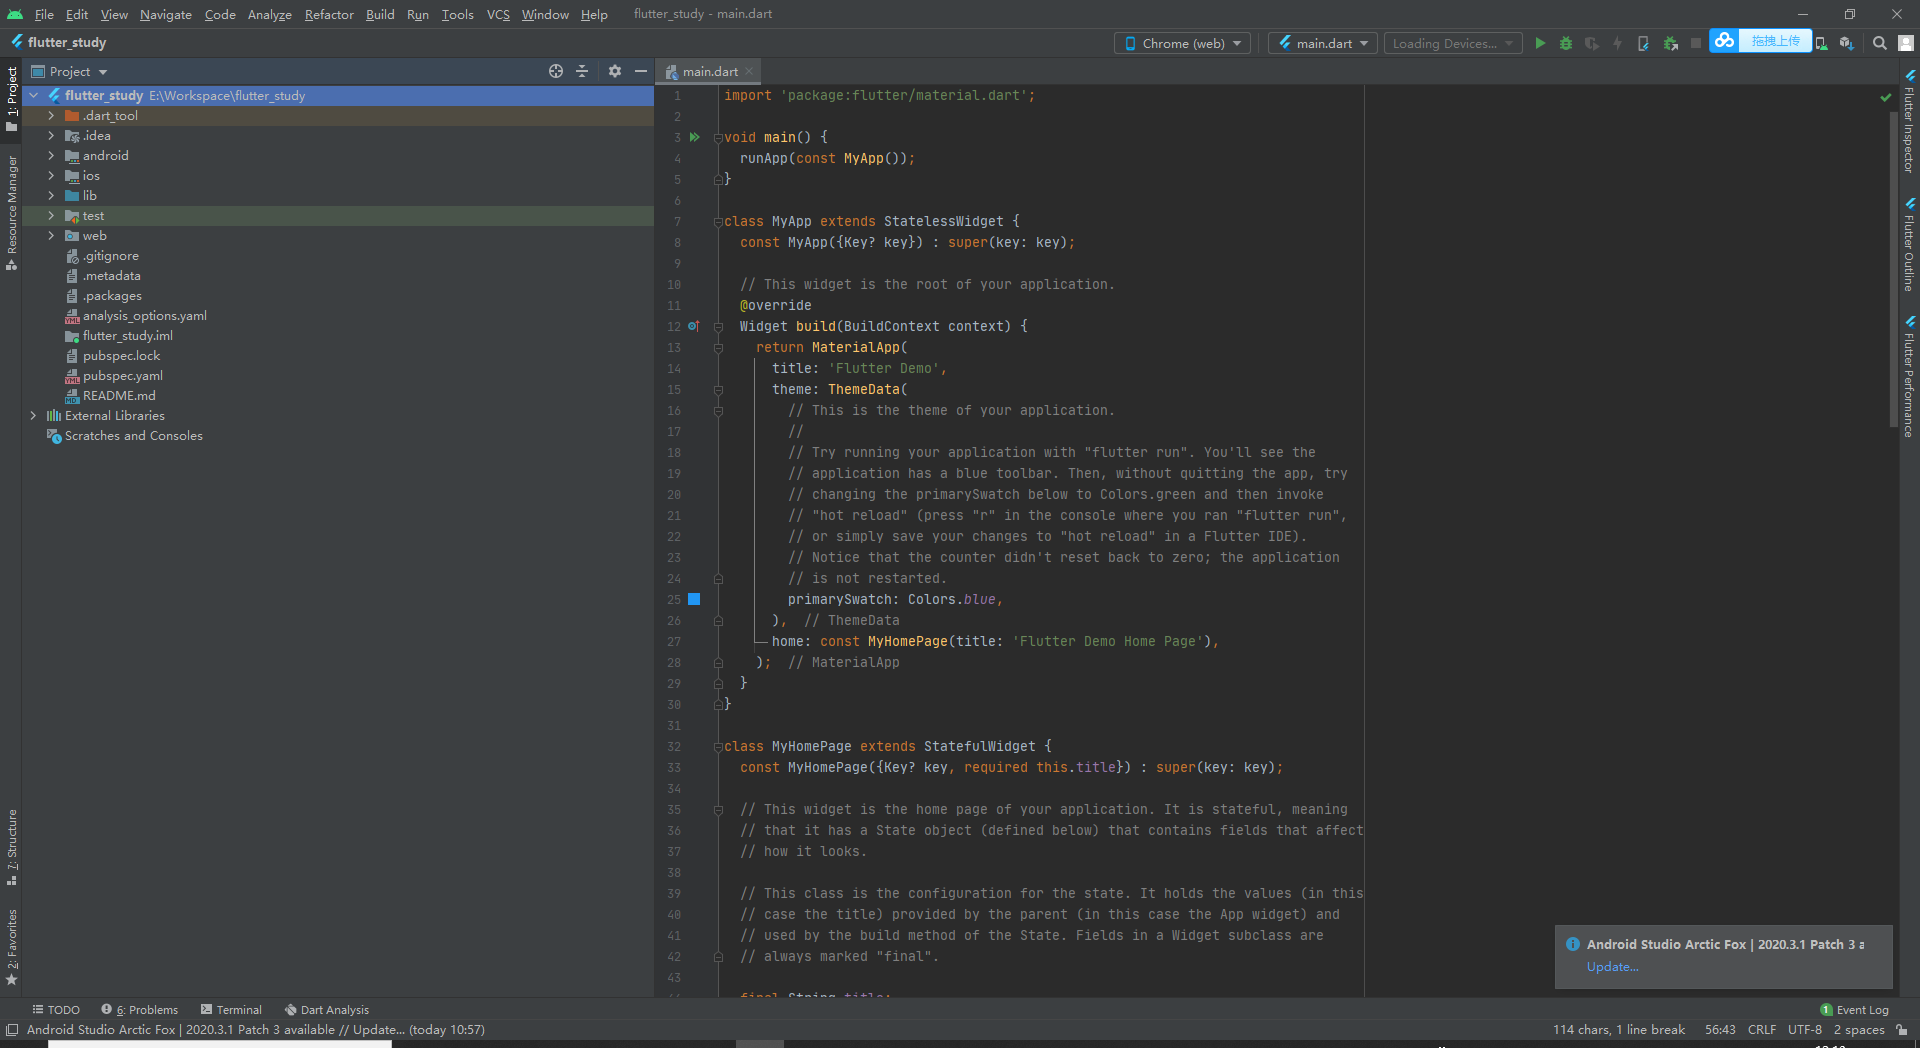
Task: Change CRLF line separator in status bar
Action: coord(1762,1030)
